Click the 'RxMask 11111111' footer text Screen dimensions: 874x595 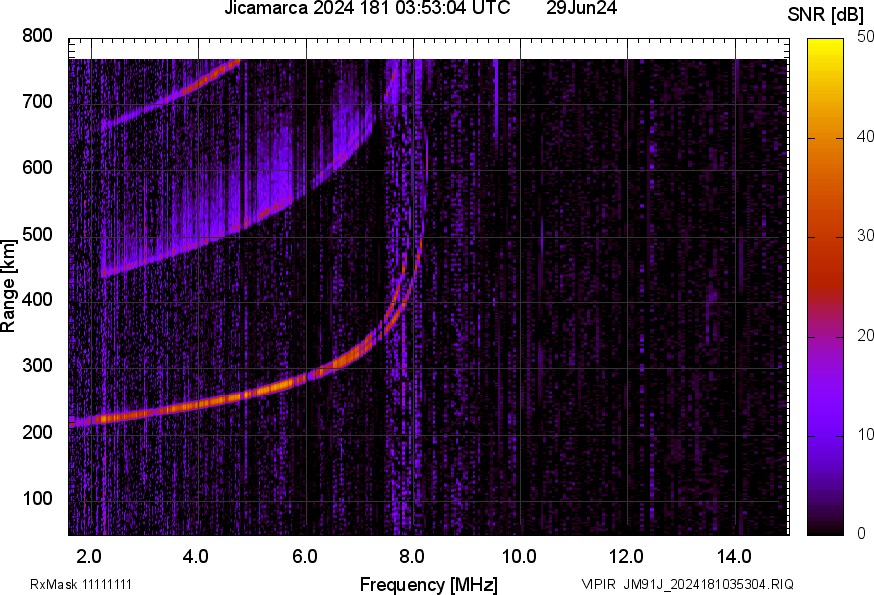(81, 584)
